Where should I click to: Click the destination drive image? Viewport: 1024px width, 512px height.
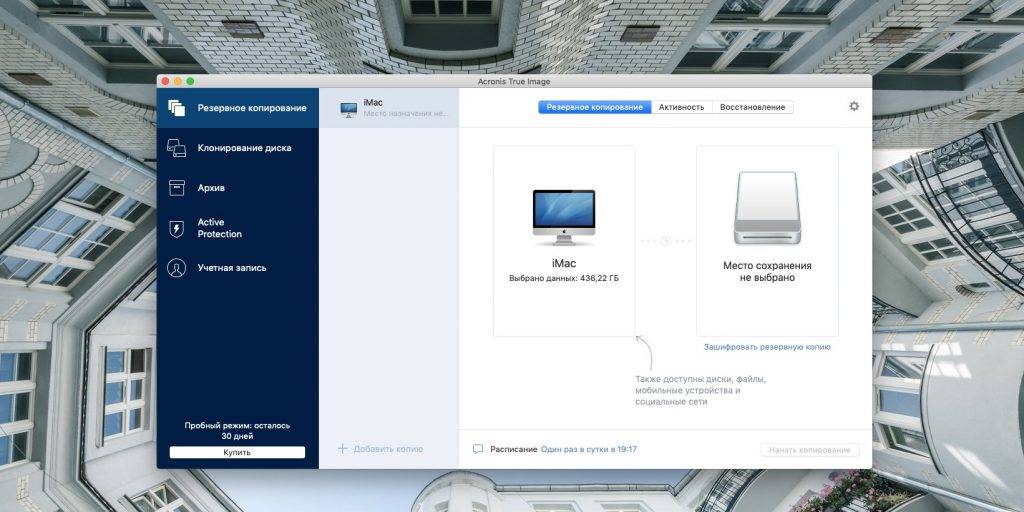pos(766,208)
